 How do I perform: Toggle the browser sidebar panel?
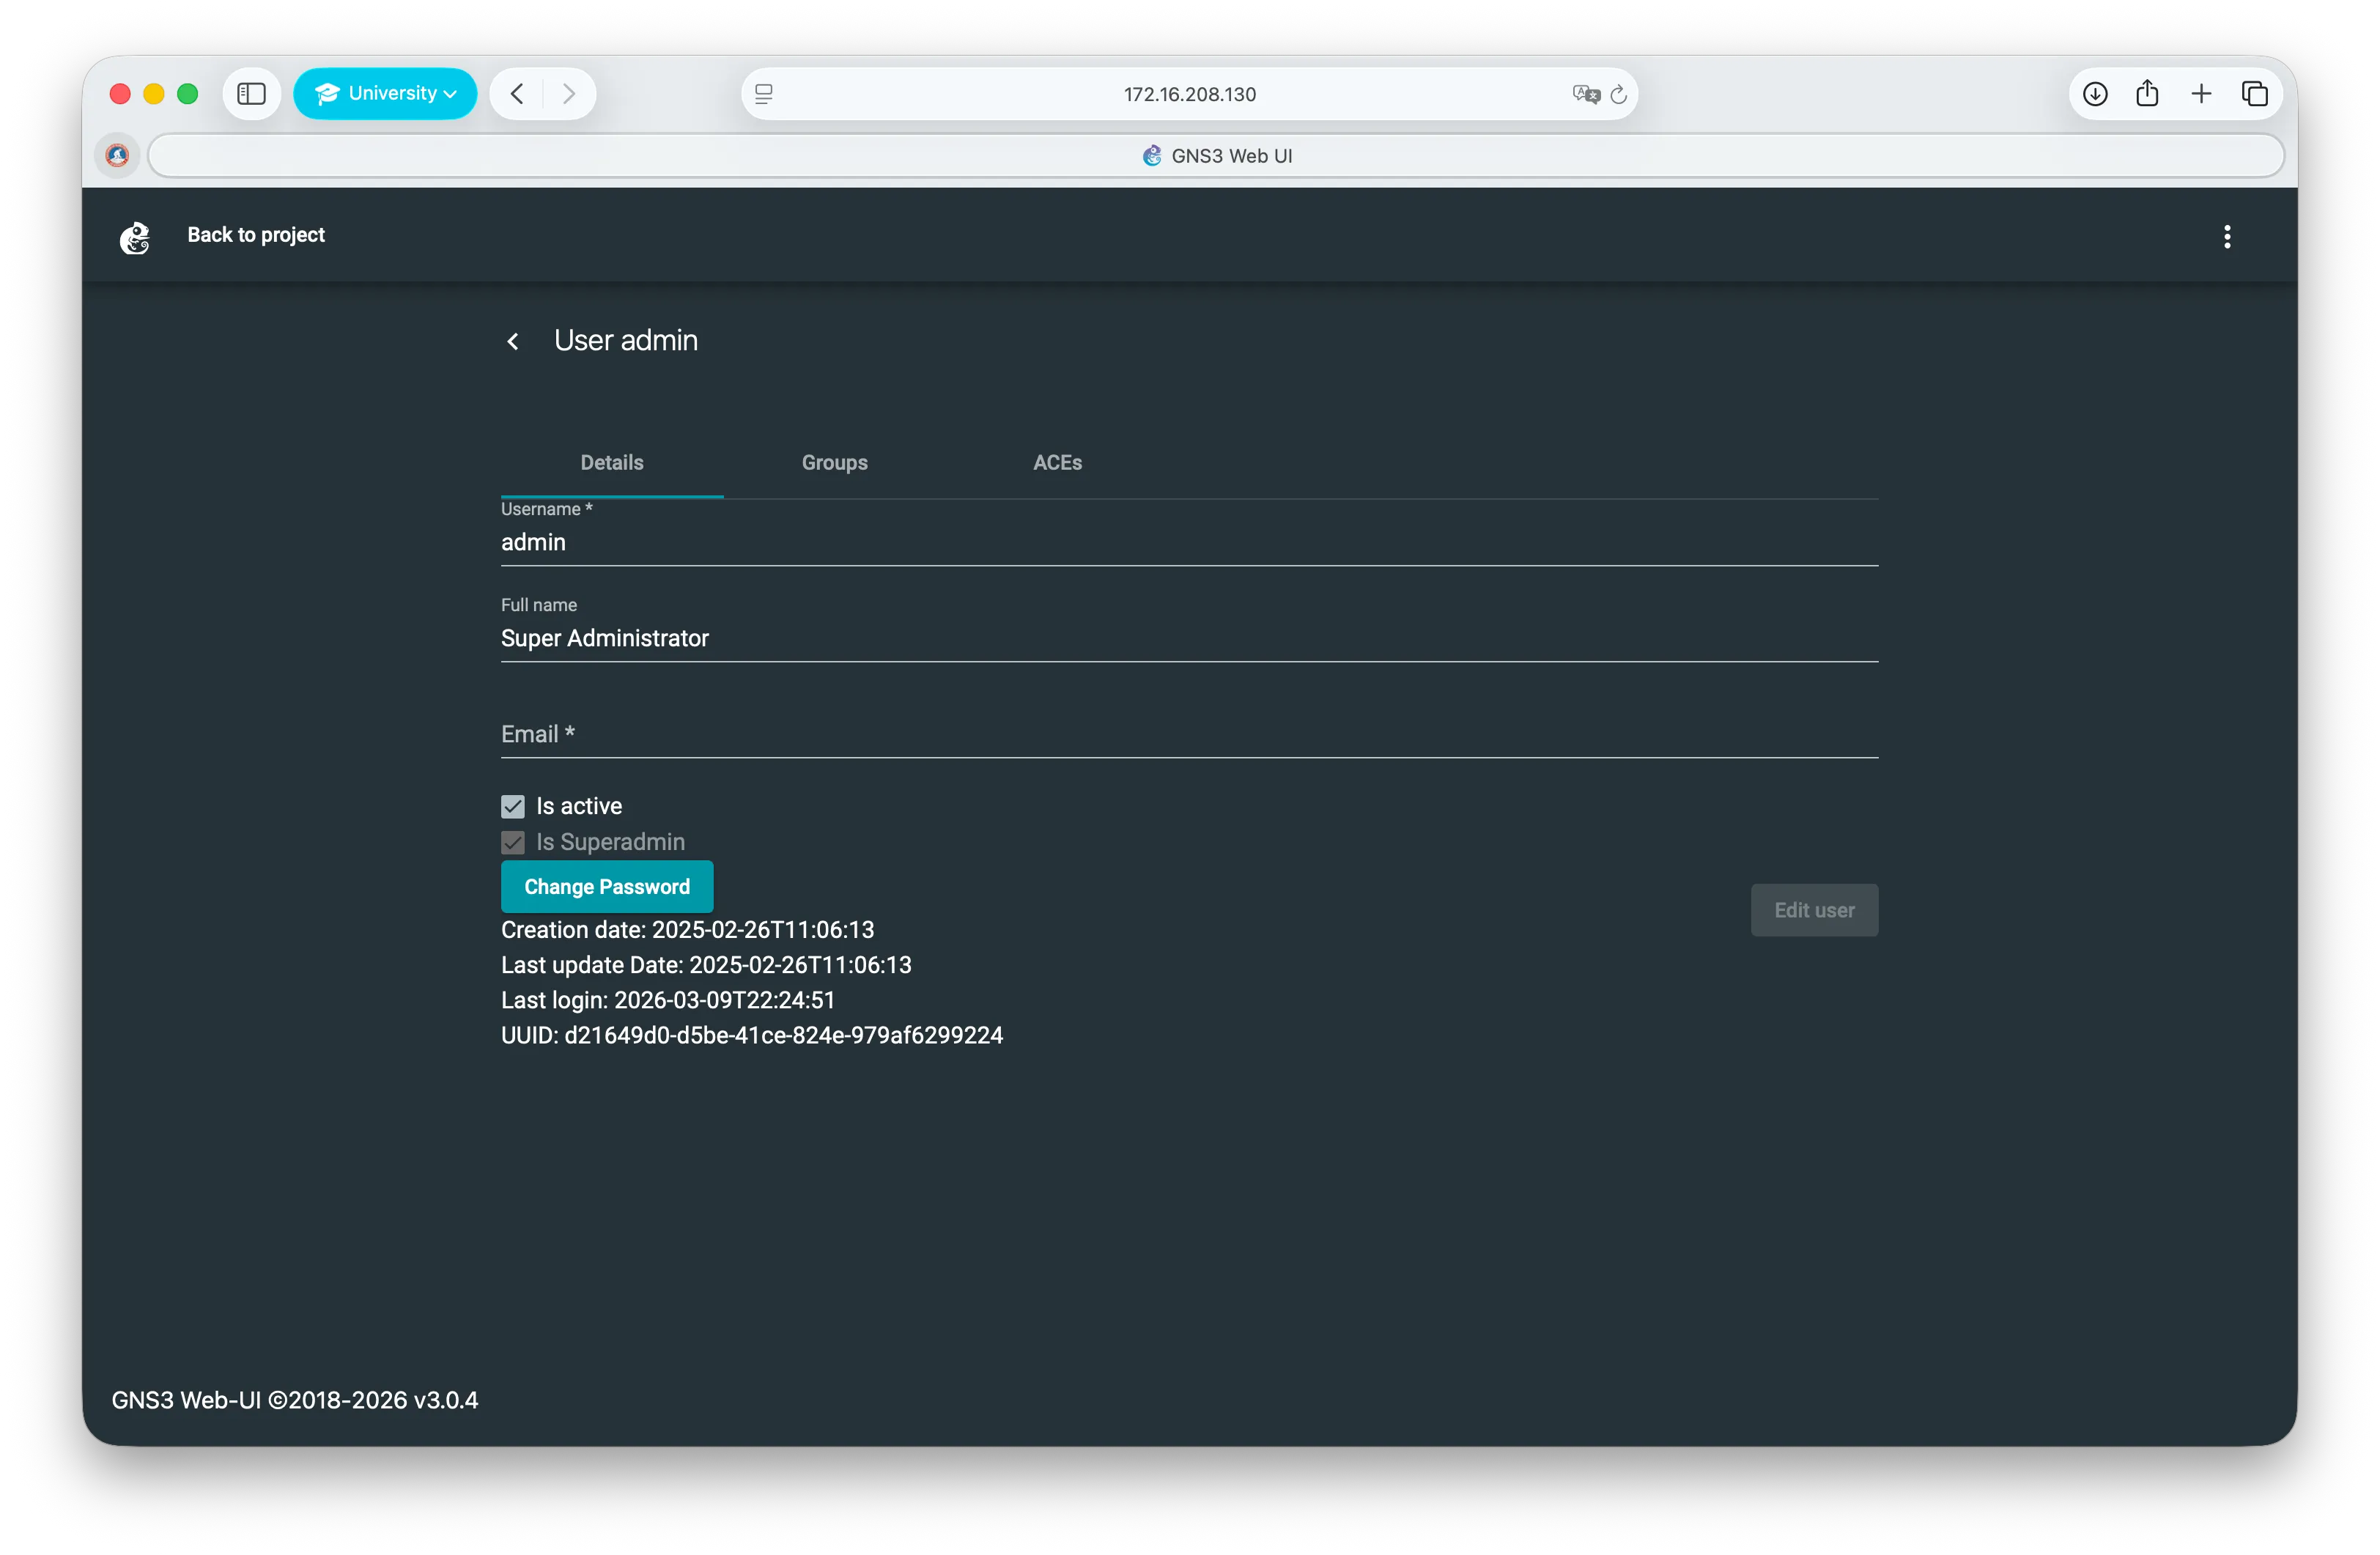[x=251, y=93]
